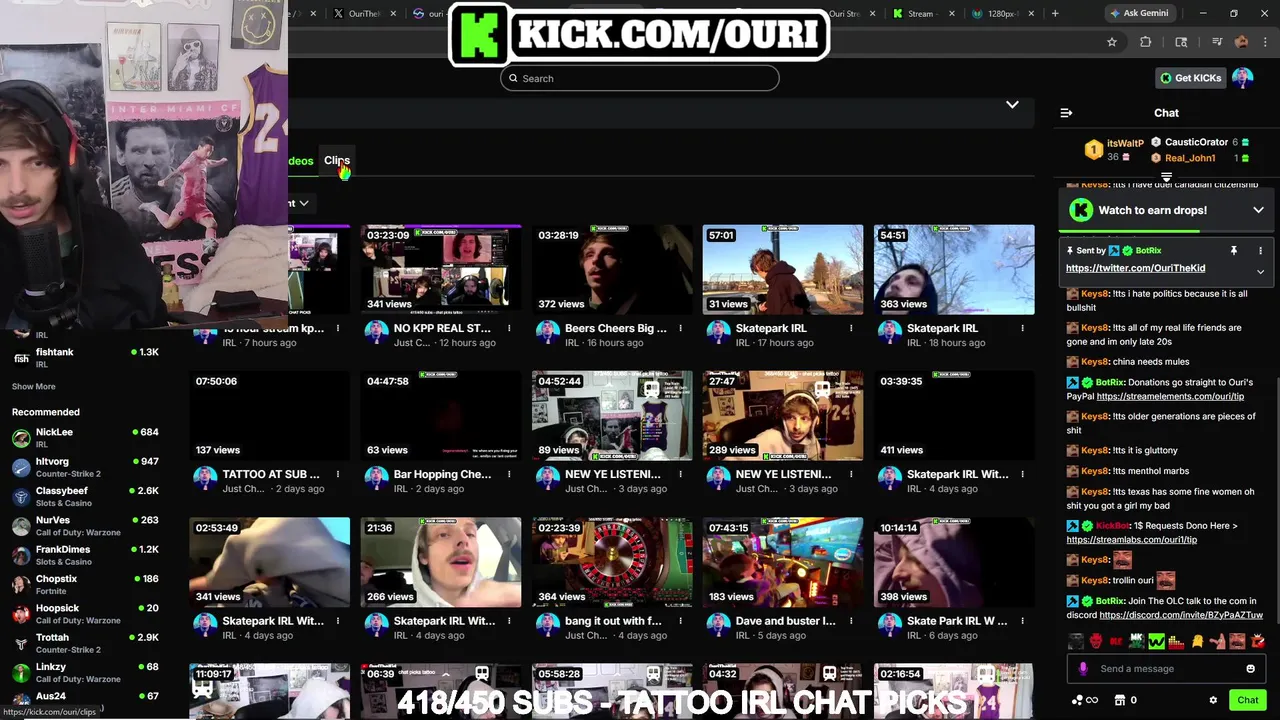Click Ask Gemini button
This screenshot has height=720, width=1280.
[1138, 14]
